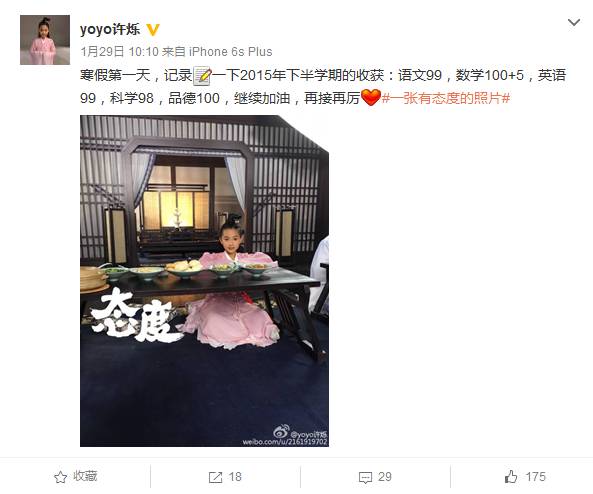The height and width of the screenshot is (494, 593).
Task: Open the post options chevron dropdown
Action: 574,23
